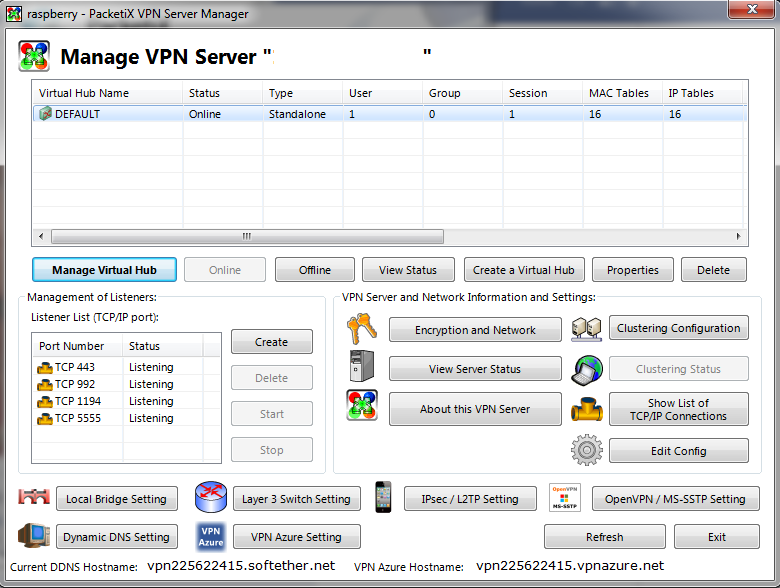Click the gear icon beside Edit Config

[x=586, y=450]
